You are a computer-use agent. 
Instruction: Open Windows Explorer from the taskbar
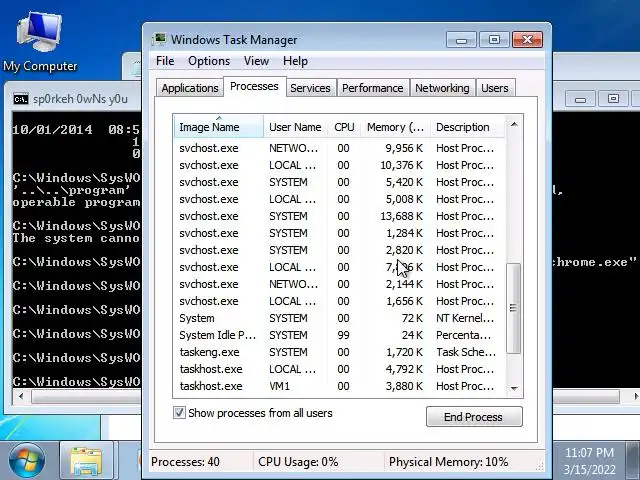[86, 461]
